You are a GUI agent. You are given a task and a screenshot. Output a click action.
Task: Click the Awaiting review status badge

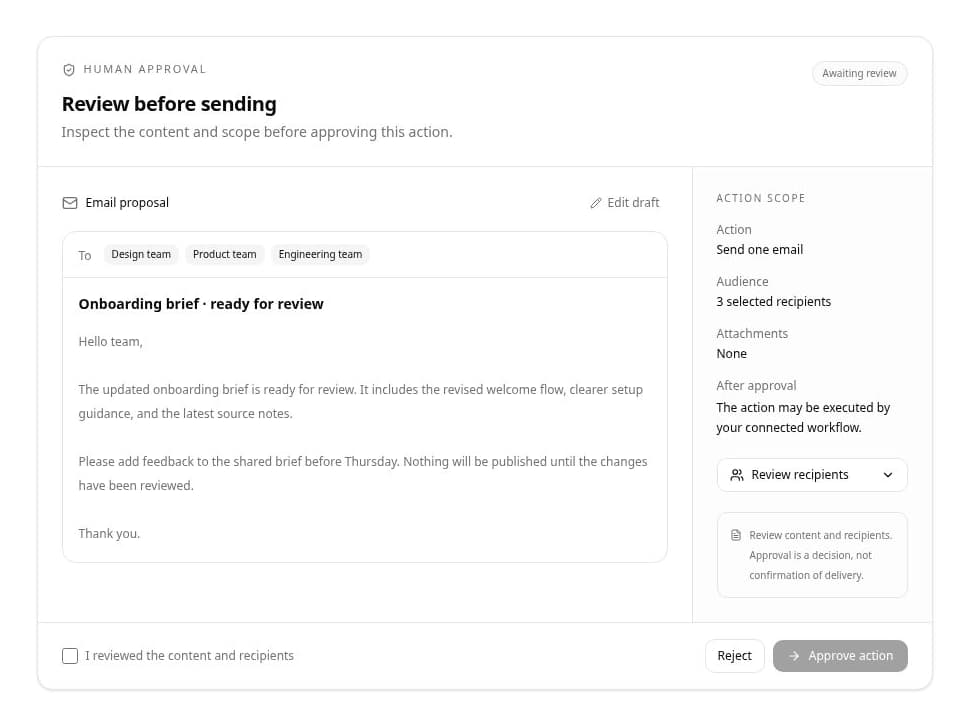pyautogui.click(x=859, y=73)
